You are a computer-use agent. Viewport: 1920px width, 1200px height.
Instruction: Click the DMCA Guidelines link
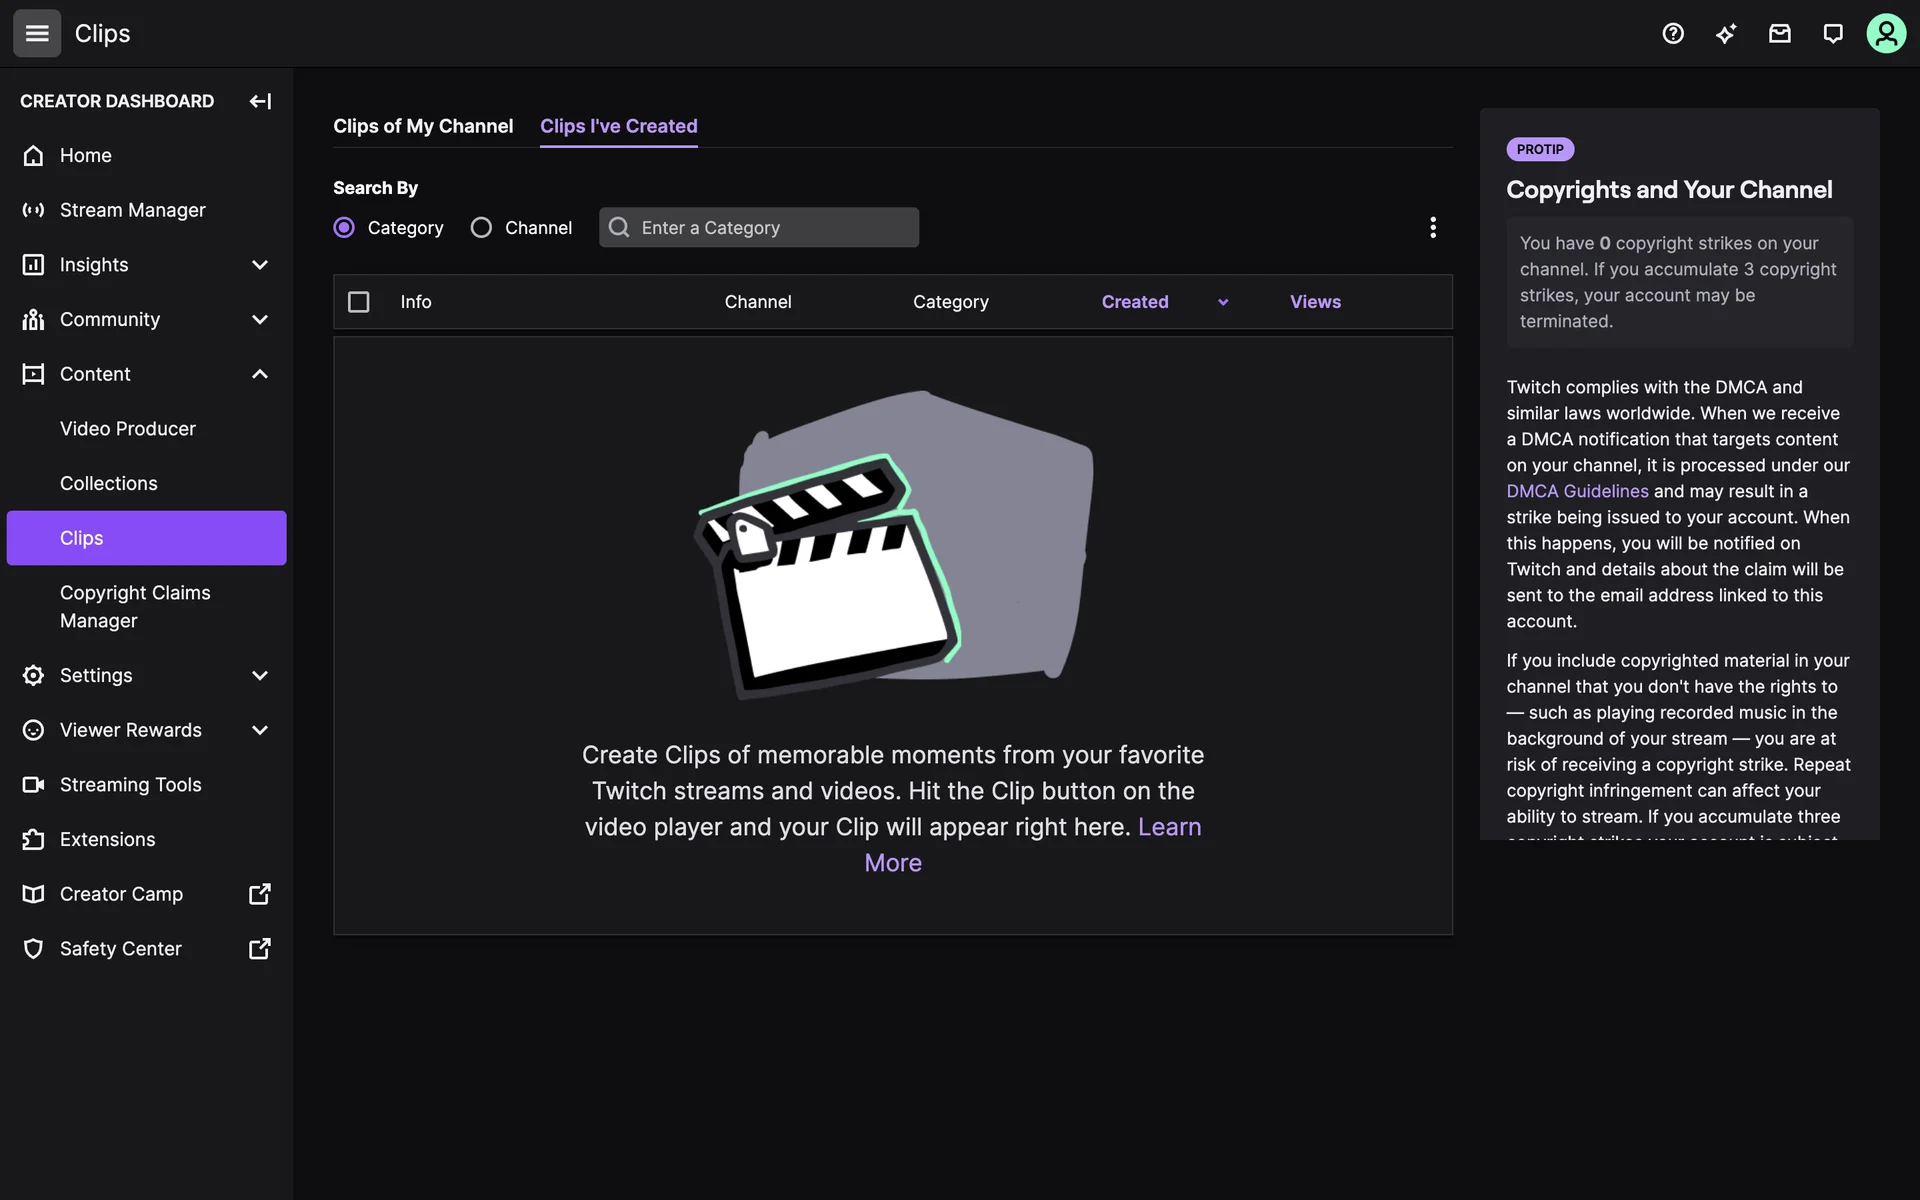click(x=1577, y=491)
